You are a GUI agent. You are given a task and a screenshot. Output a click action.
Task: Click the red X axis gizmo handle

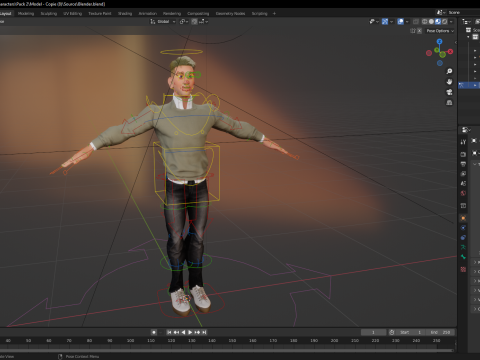pyautogui.click(x=450, y=51)
